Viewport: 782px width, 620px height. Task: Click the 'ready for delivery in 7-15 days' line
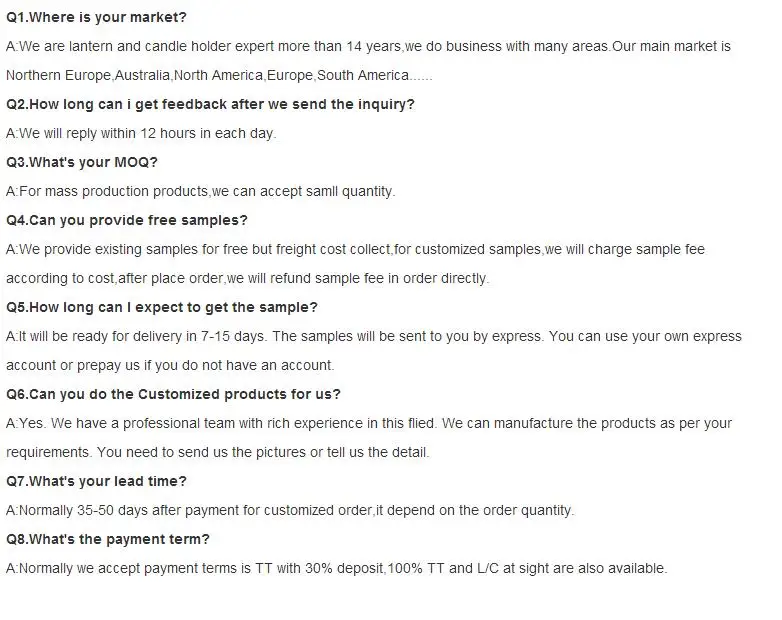(x=373, y=336)
